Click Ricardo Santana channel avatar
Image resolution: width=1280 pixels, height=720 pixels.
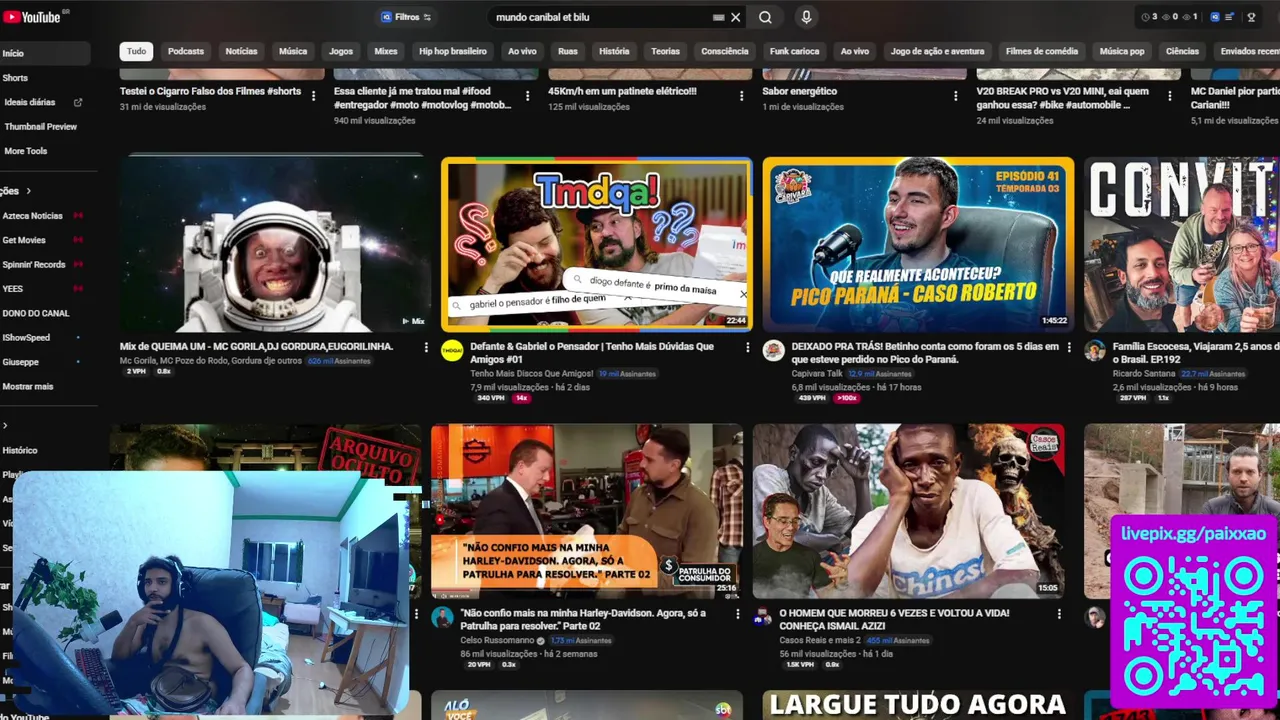[1095, 350]
